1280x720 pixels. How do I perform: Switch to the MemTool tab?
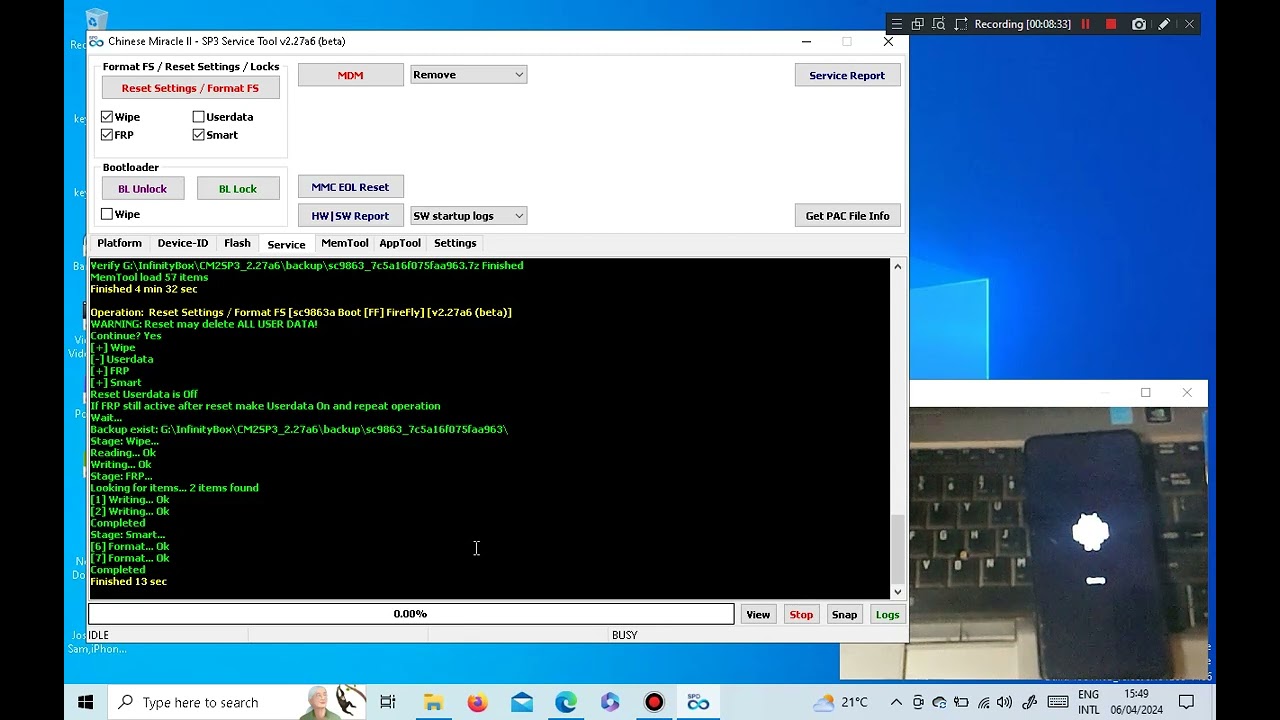click(344, 243)
